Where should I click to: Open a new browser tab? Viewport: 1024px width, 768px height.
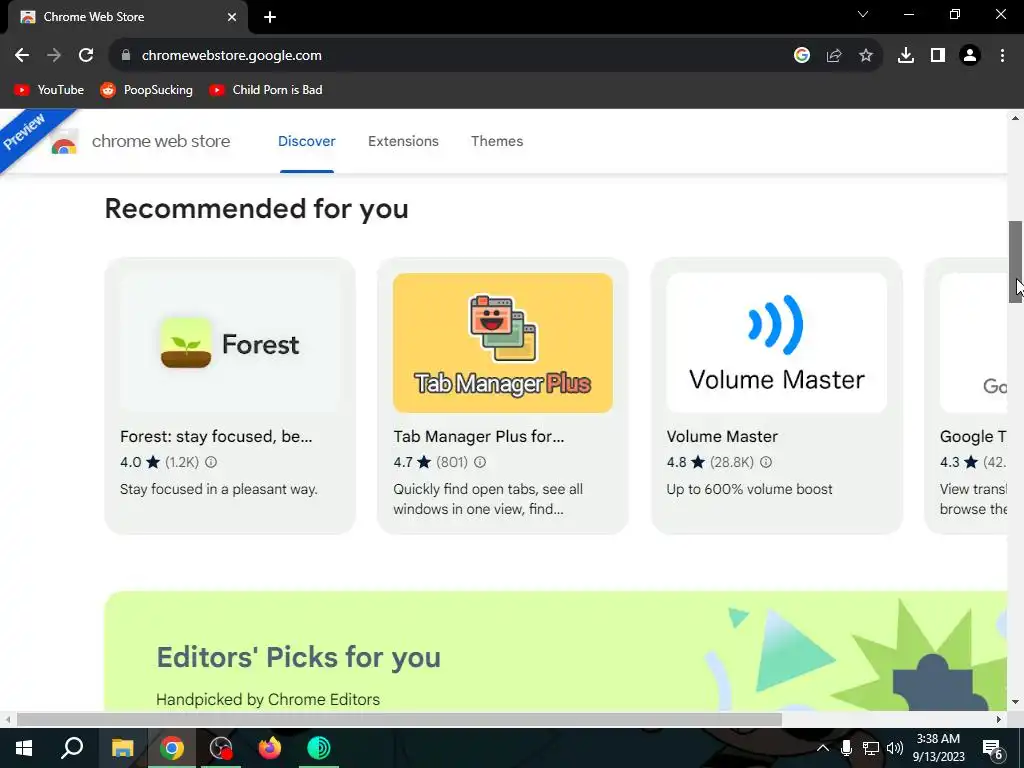(x=270, y=17)
